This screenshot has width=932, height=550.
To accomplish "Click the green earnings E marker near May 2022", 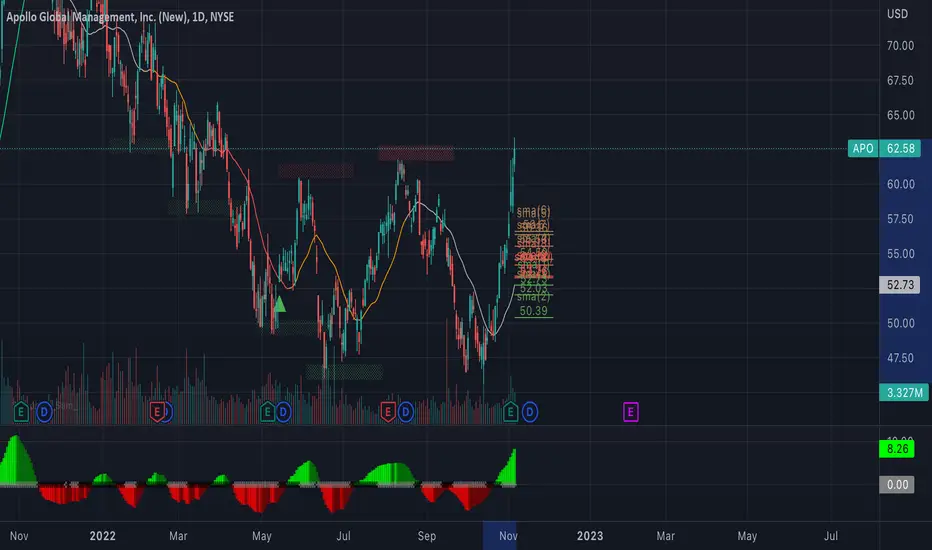I will (267, 411).
